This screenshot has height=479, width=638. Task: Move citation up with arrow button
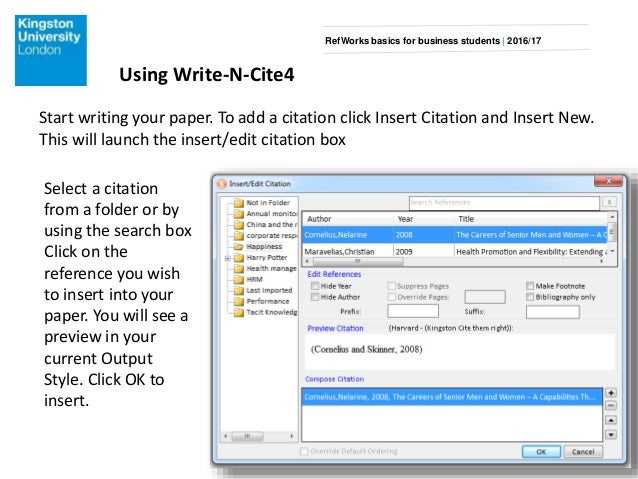click(x=611, y=420)
